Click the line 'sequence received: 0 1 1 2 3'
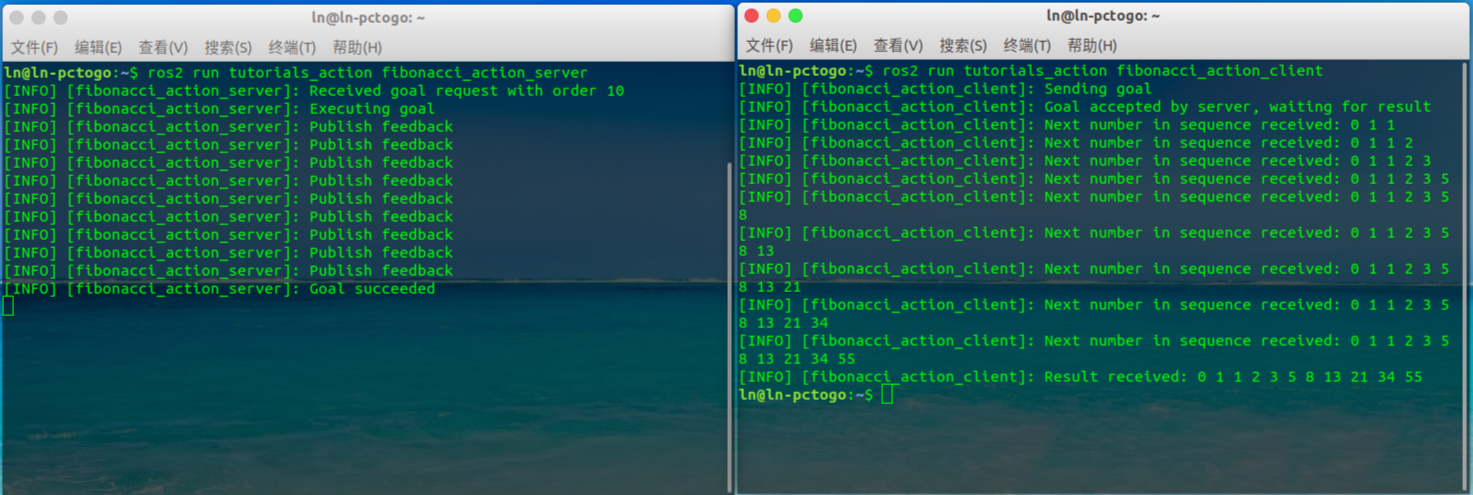The height and width of the screenshot is (495, 1473). 1085,161
